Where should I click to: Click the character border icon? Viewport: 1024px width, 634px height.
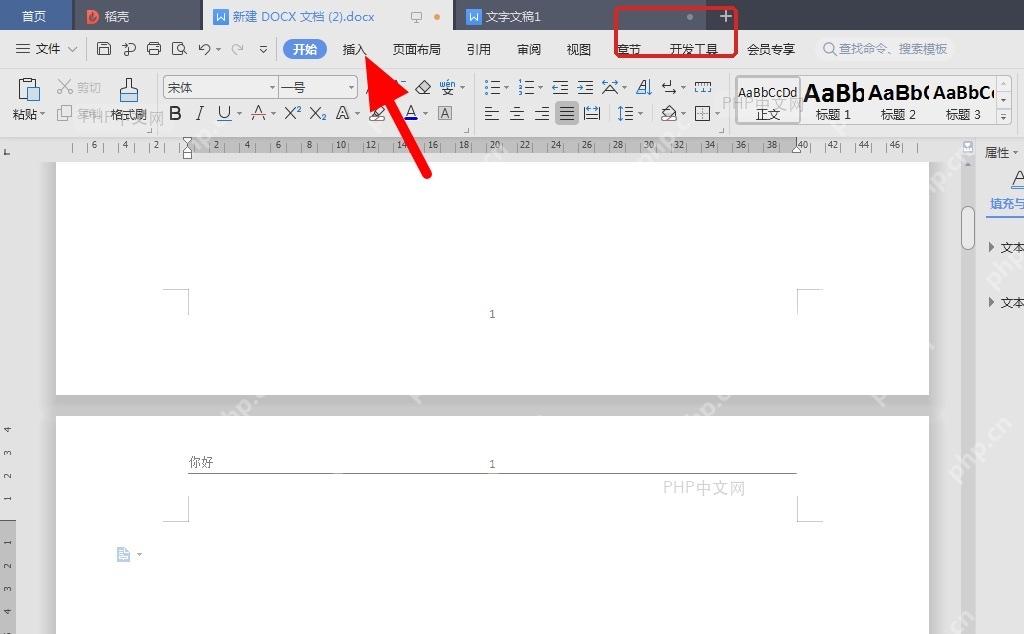point(445,114)
